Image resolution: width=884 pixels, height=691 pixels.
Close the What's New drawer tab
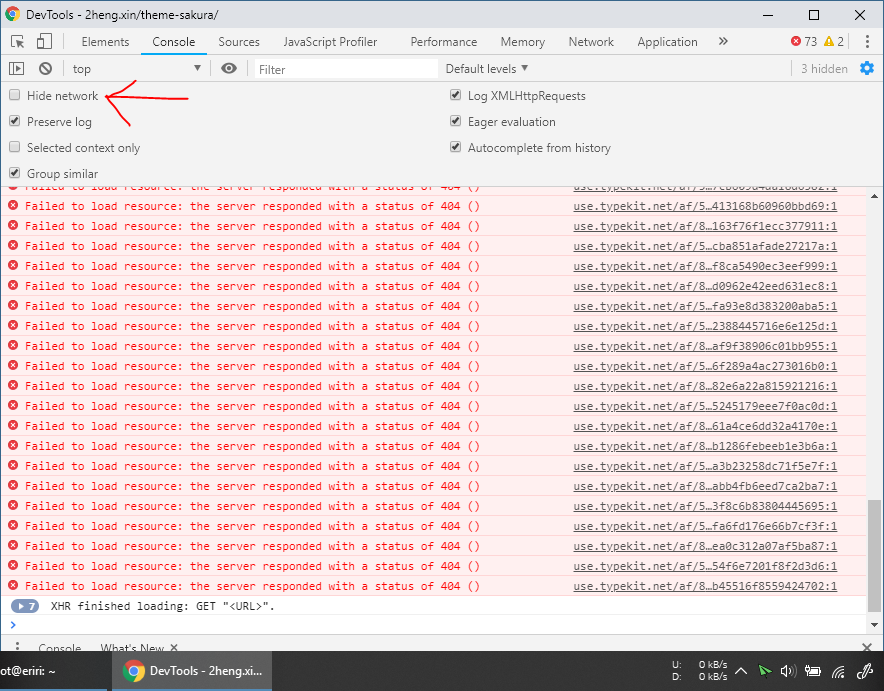click(174, 648)
